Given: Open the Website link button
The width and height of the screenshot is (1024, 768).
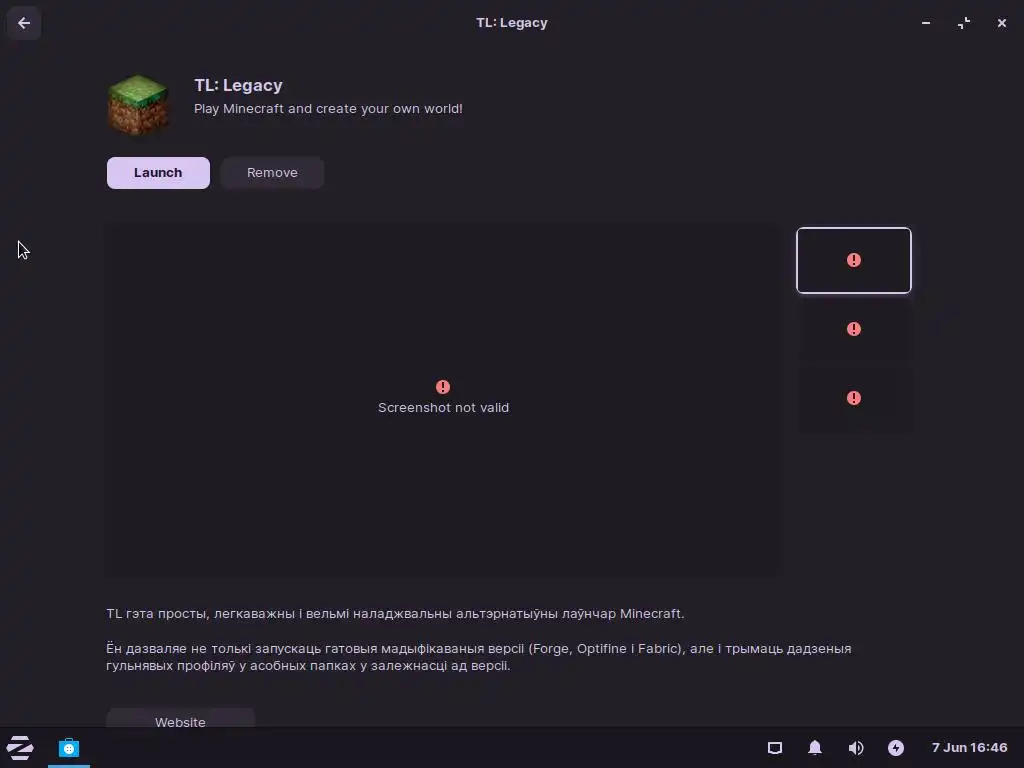Looking at the screenshot, I should coord(180,719).
